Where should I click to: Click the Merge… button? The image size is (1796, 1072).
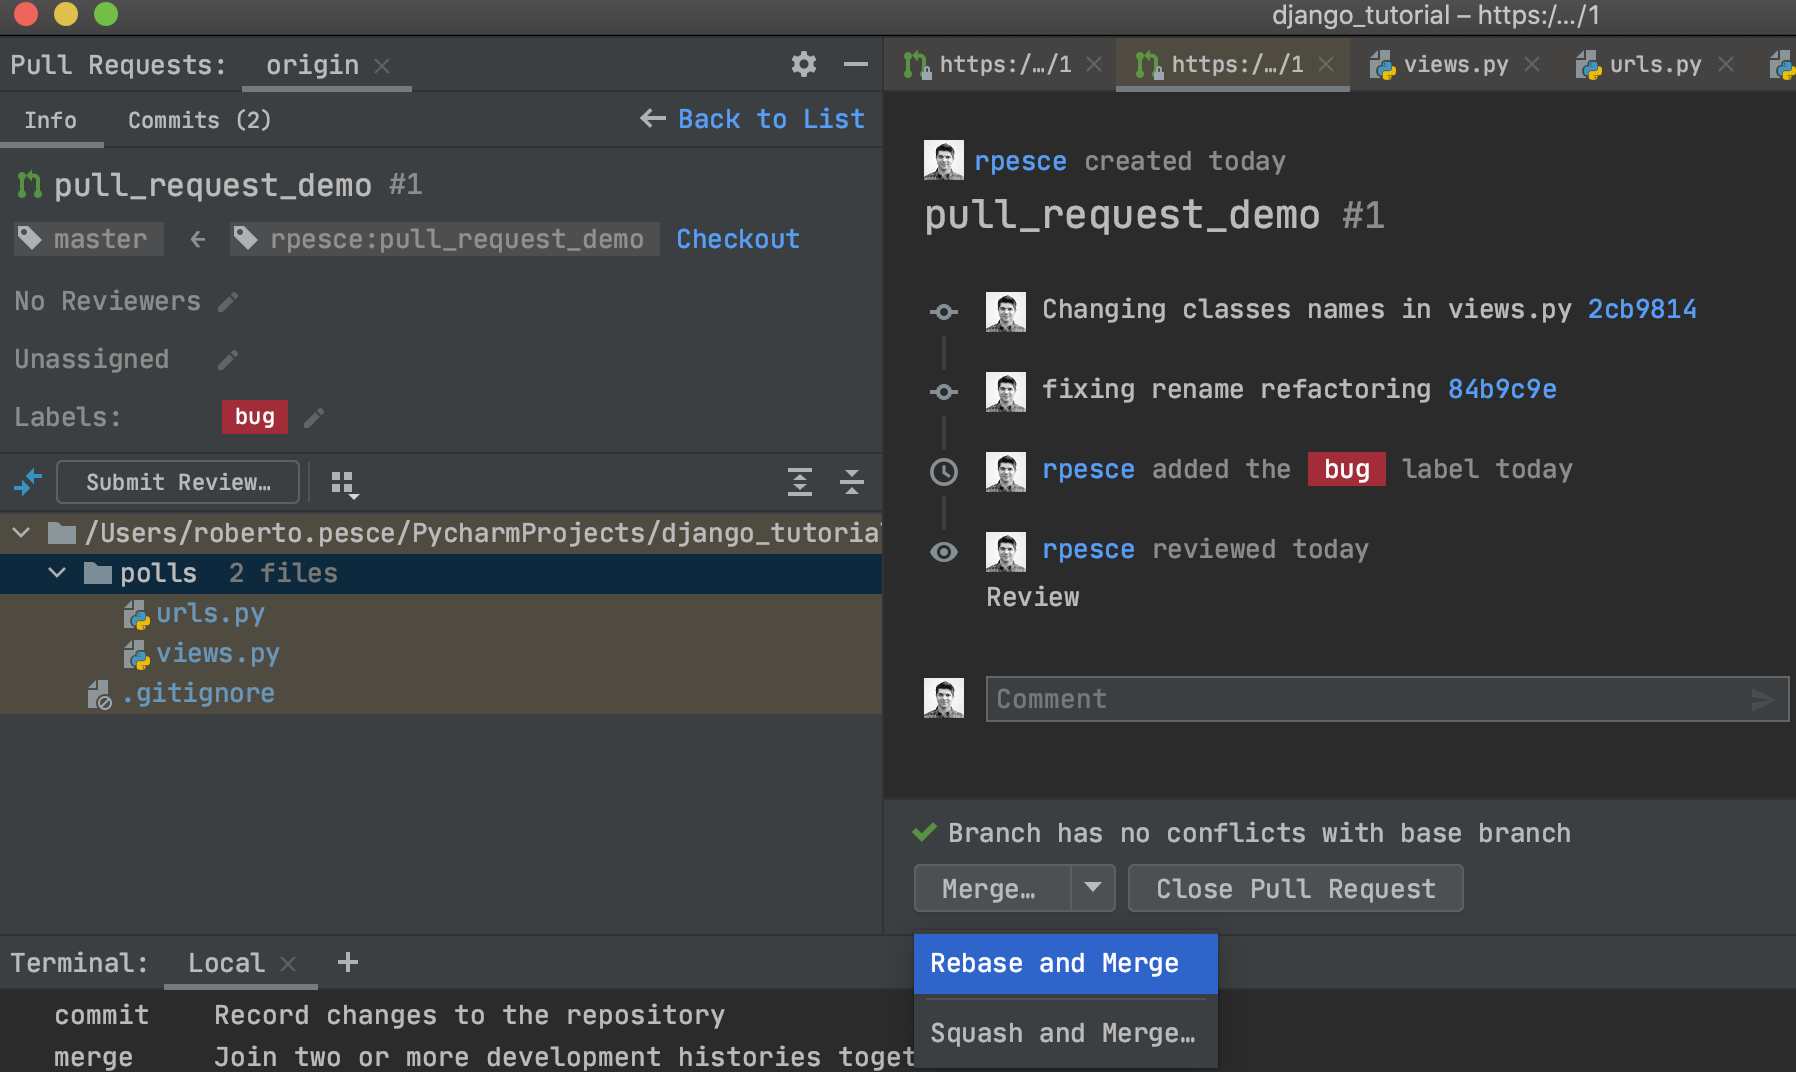992,888
